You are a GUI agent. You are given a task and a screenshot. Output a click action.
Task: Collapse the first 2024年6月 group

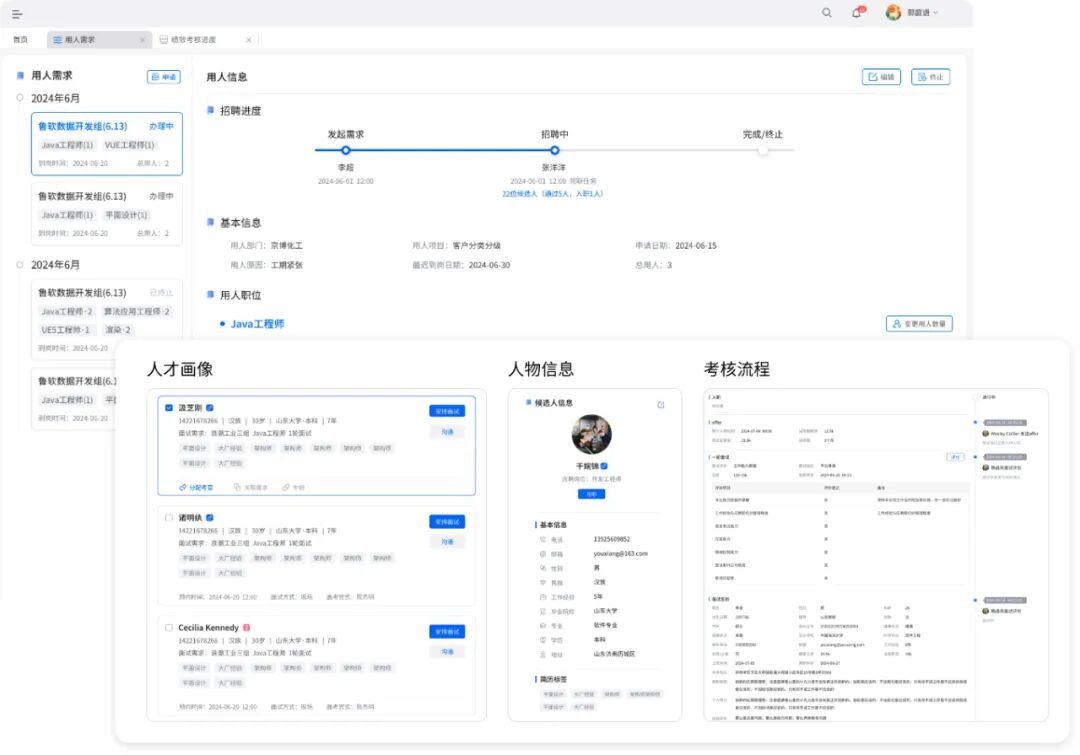[x=18, y=97]
